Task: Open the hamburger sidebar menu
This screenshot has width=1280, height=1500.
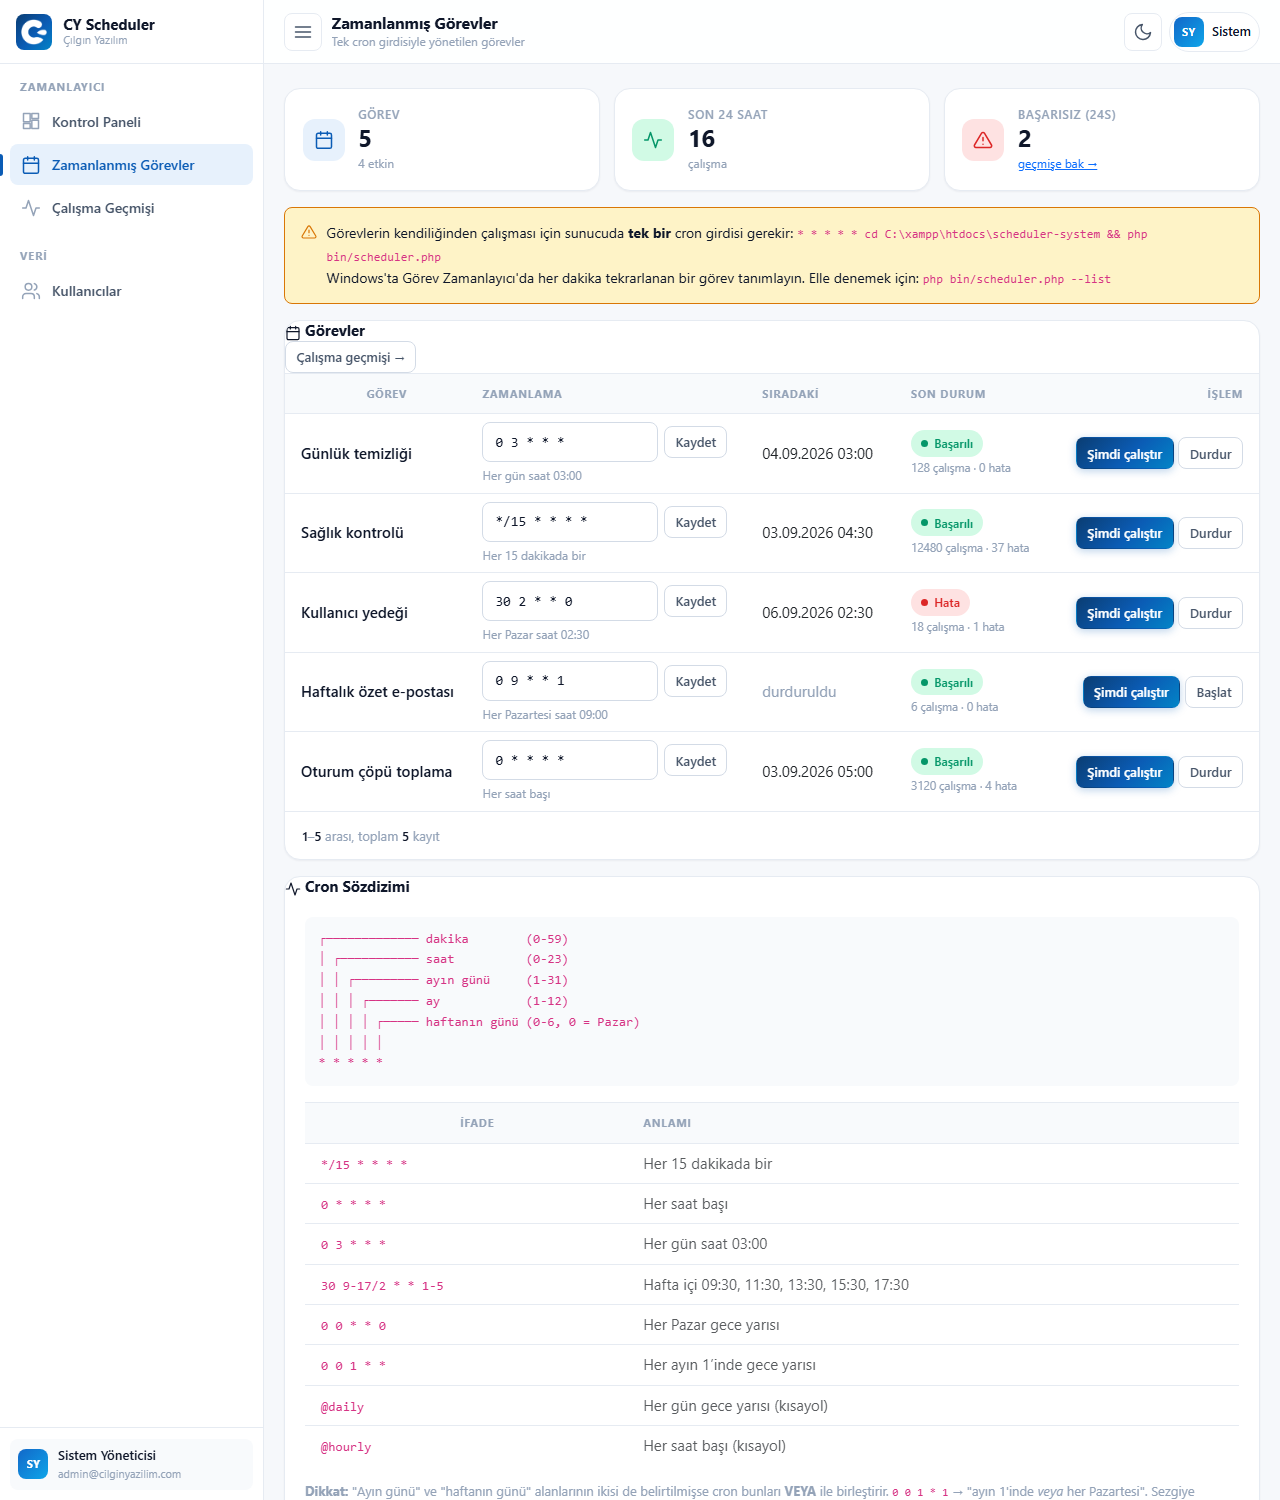Action: [x=303, y=32]
